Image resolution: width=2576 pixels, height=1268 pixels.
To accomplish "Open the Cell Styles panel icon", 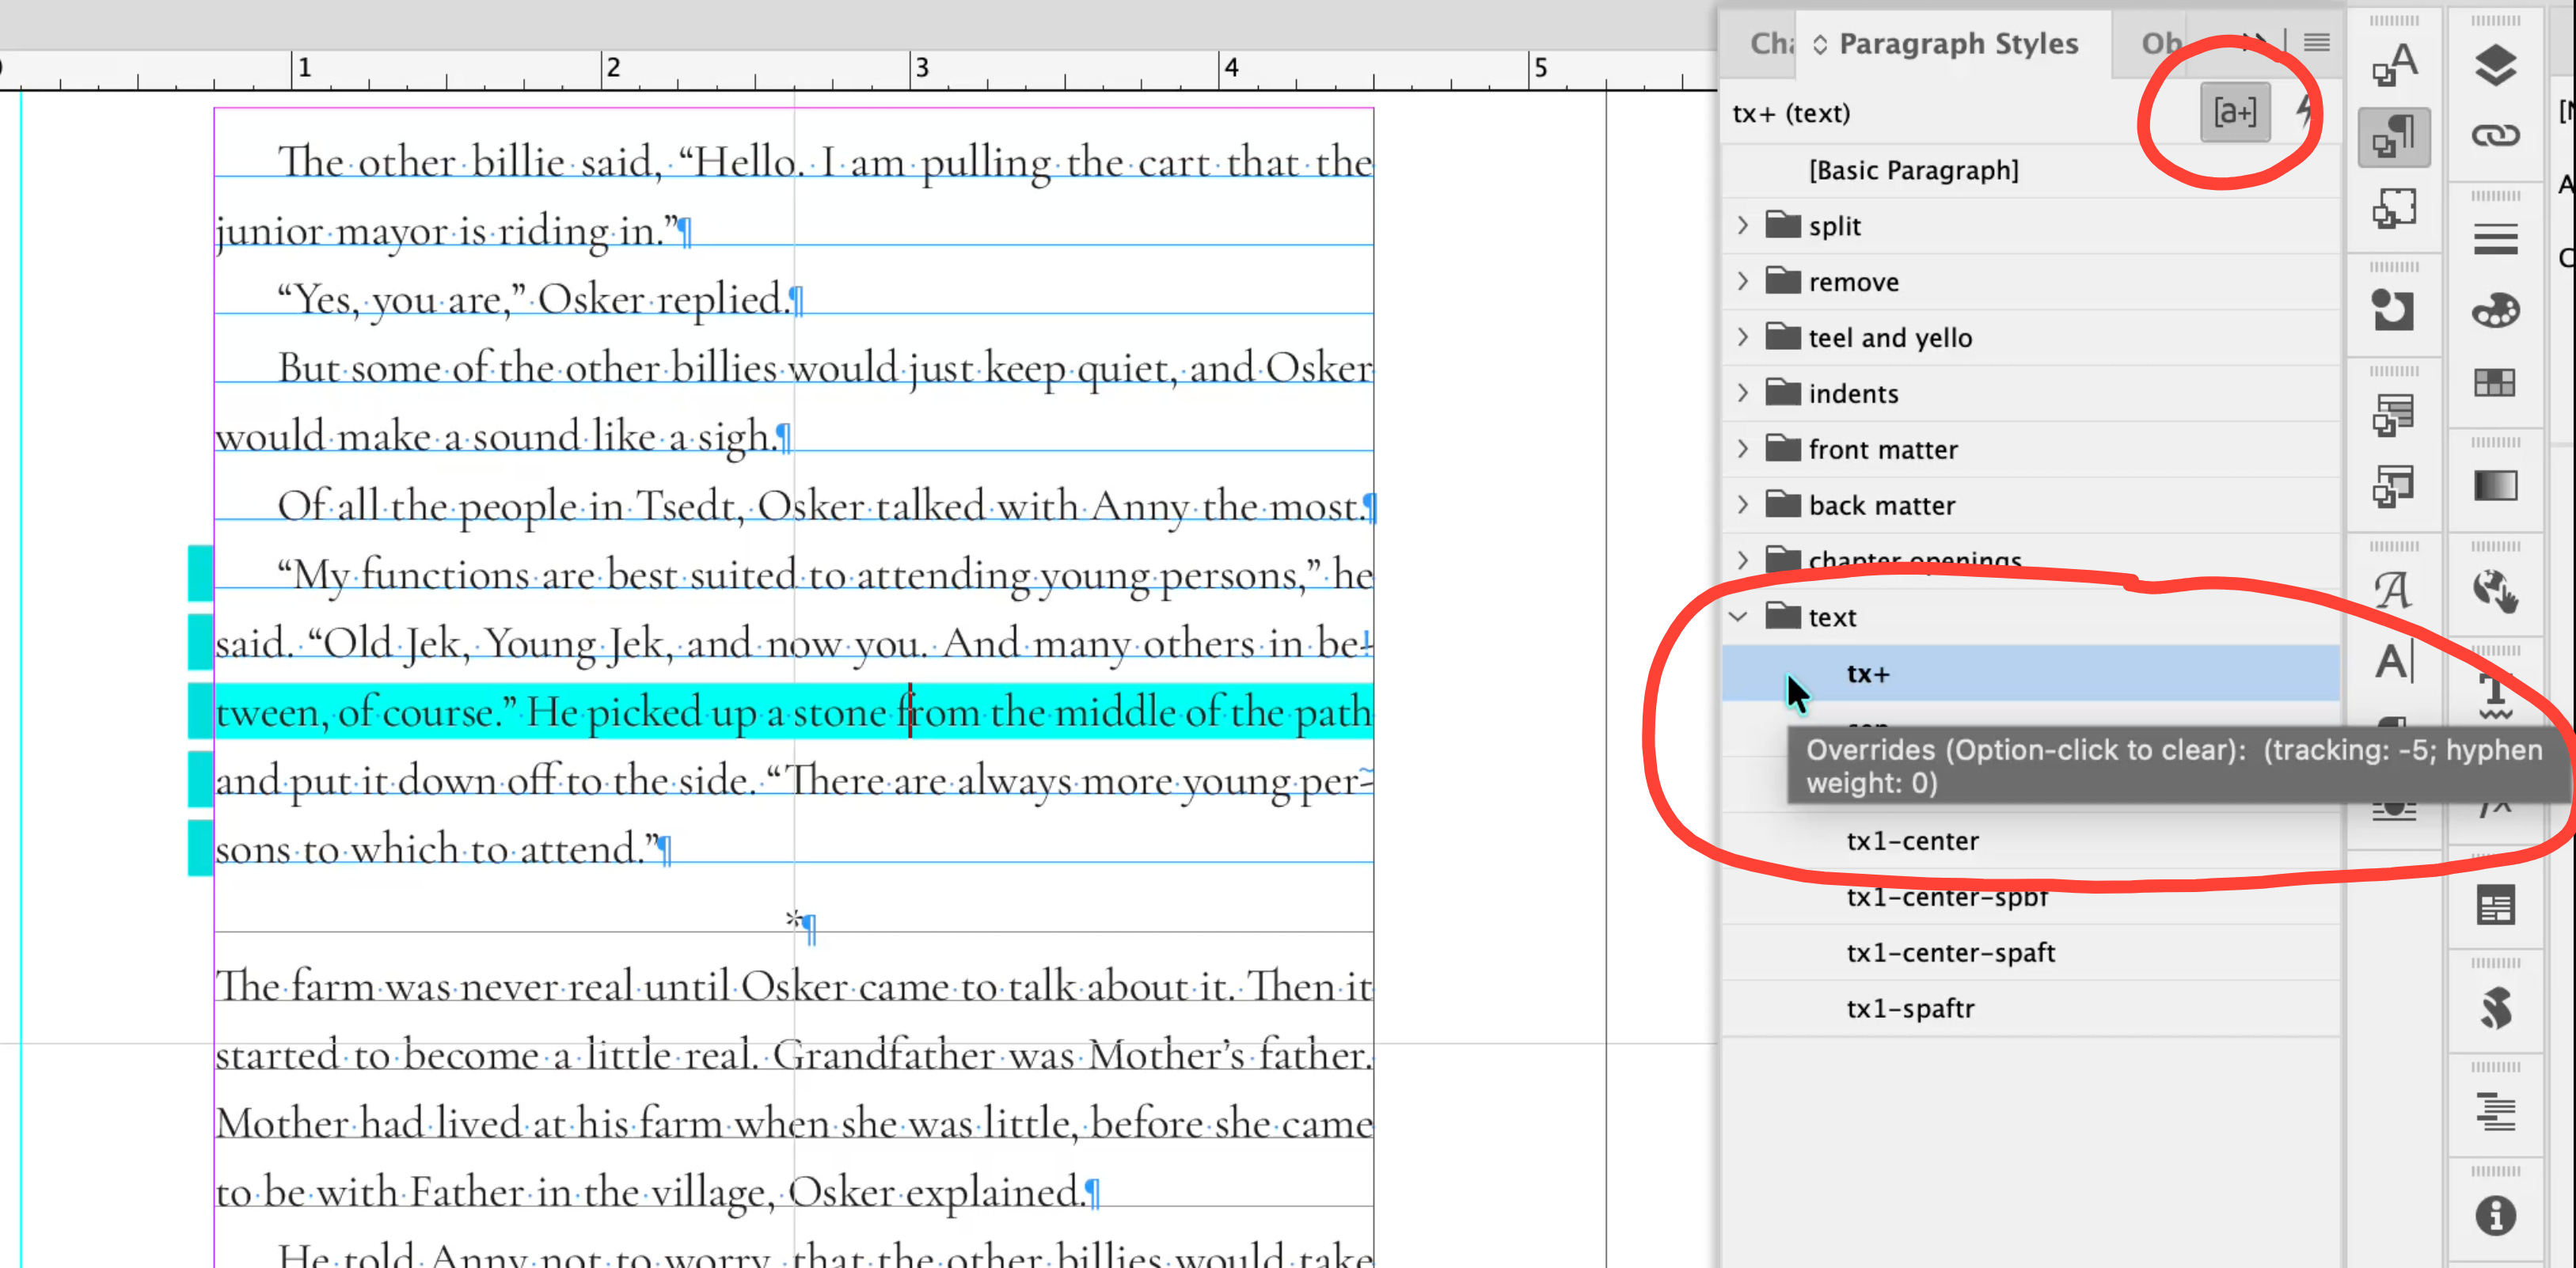I will [x=2394, y=486].
